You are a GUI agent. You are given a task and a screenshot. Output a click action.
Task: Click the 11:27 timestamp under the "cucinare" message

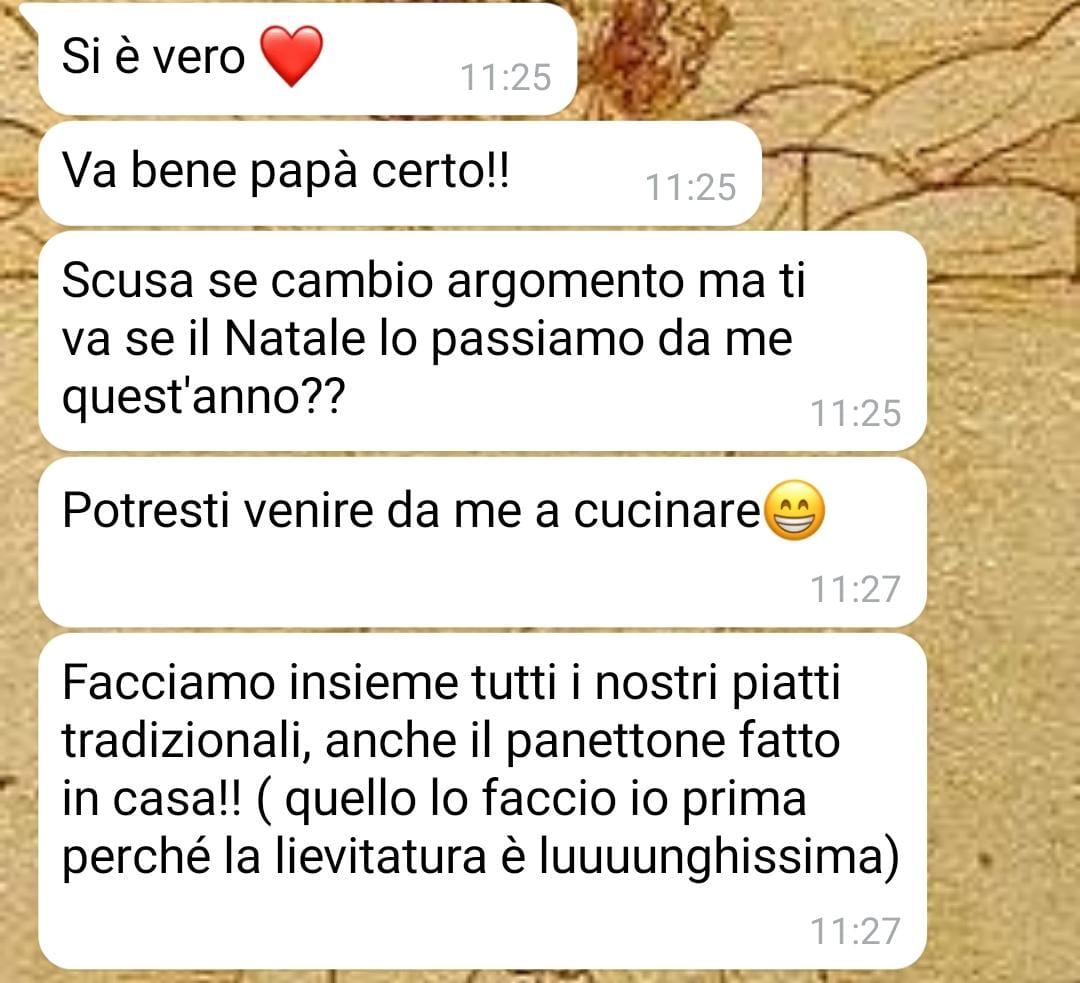pyautogui.click(x=855, y=589)
